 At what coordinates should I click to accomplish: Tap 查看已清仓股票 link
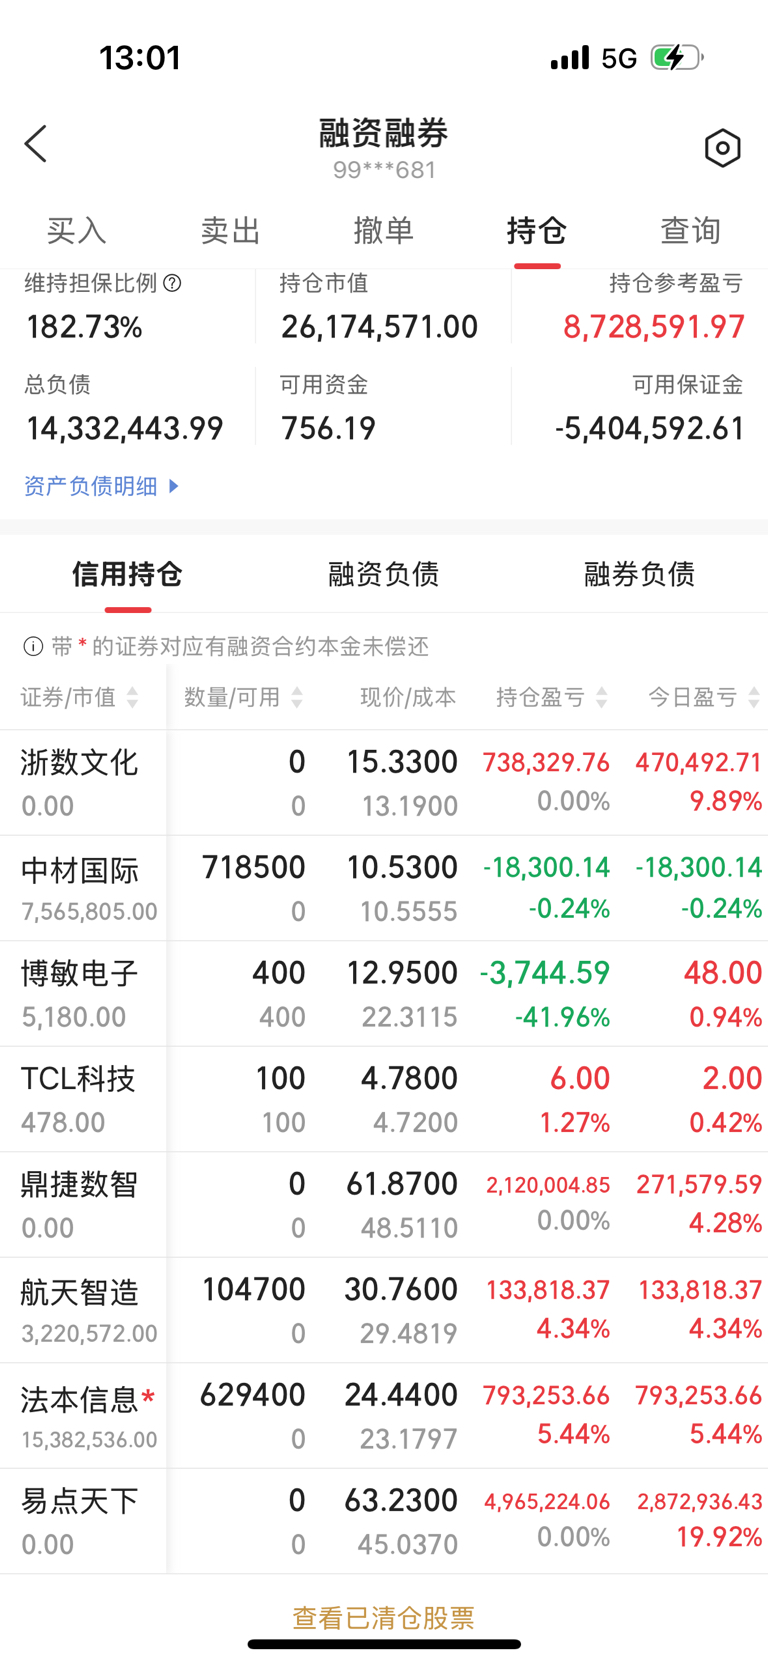(x=384, y=1617)
